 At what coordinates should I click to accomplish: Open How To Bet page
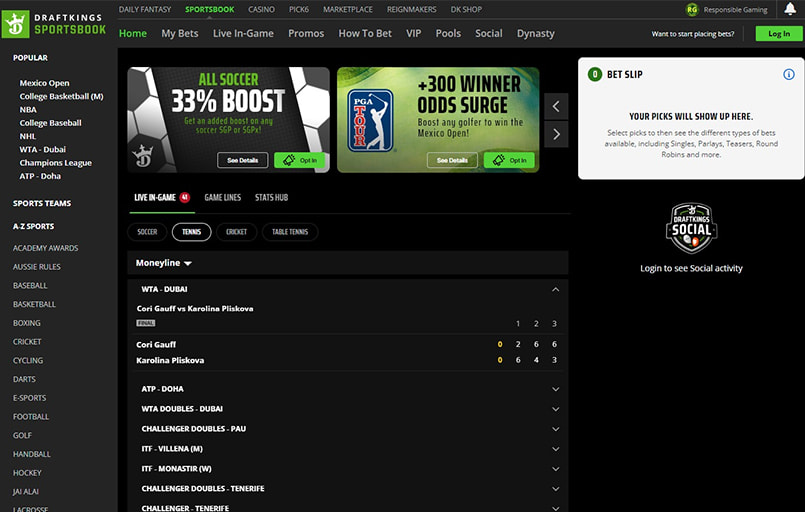point(365,33)
